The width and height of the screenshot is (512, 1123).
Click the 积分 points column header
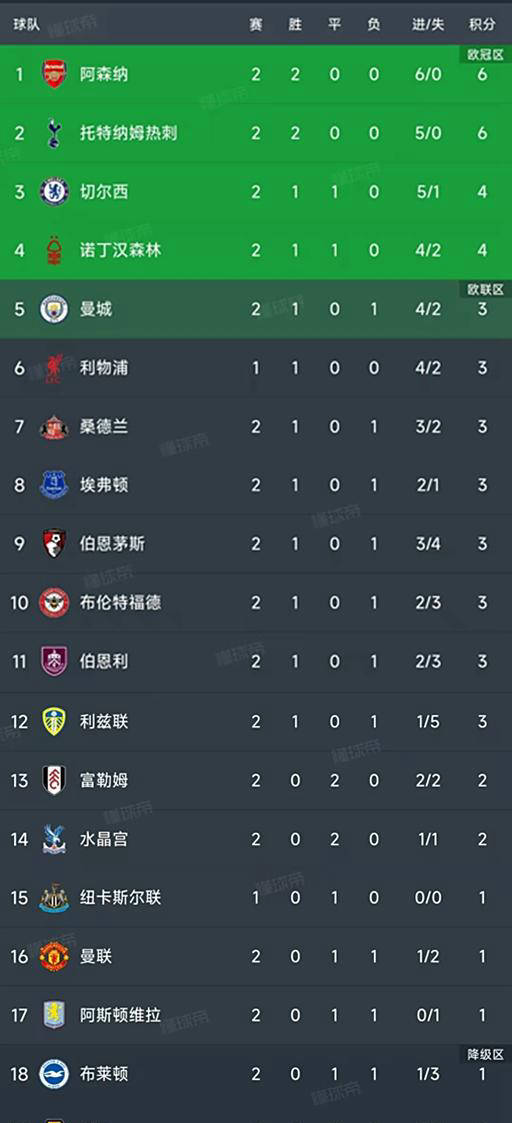pyautogui.click(x=482, y=24)
